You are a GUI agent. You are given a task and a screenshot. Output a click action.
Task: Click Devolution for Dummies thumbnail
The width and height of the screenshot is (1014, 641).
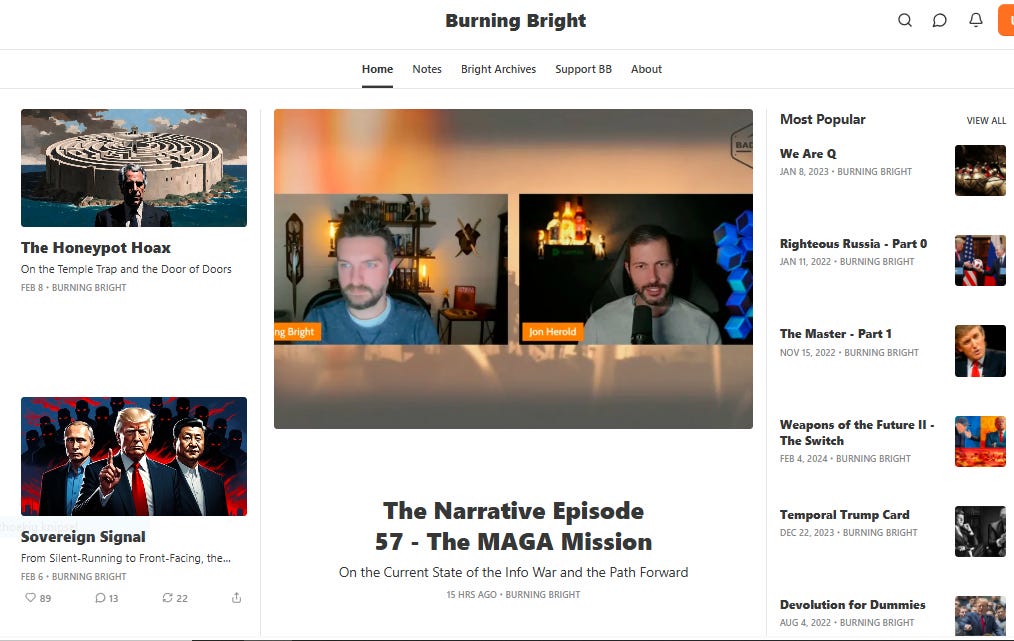click(x=980, y=616)
